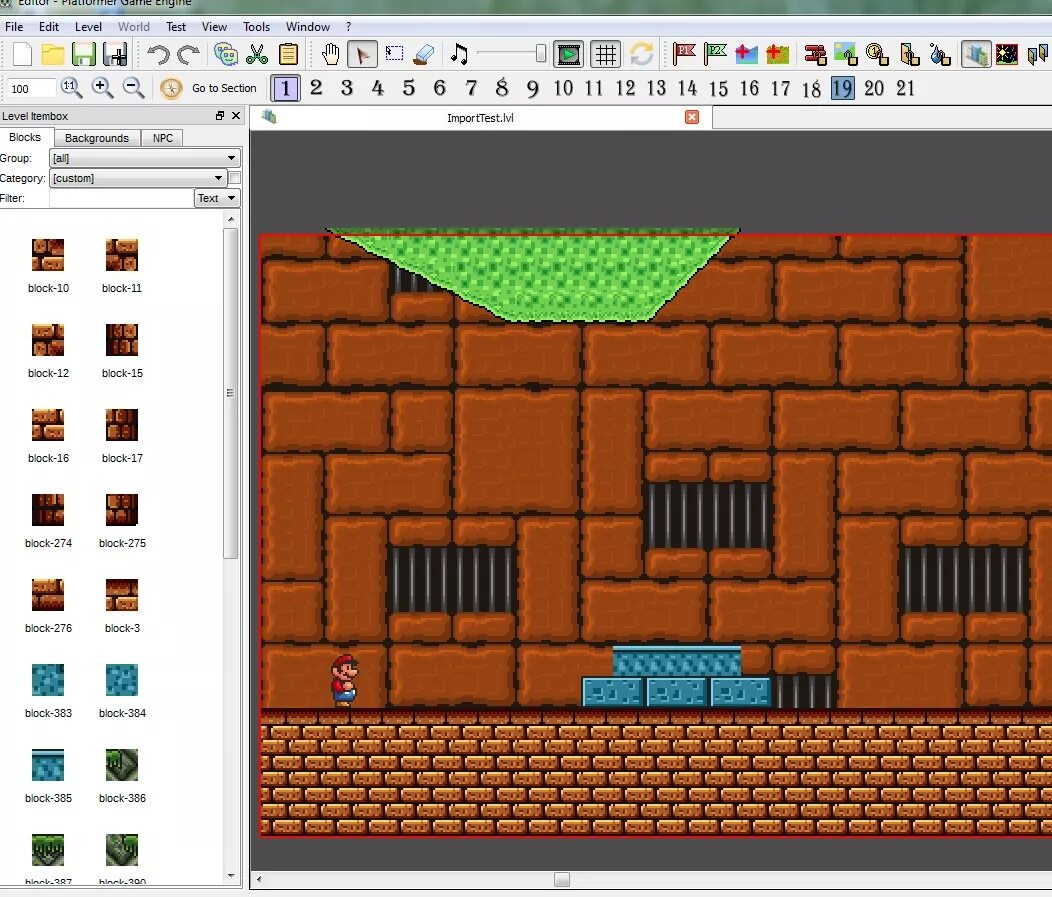This screenshot has width=1052, height=897.
Task: Open the Tools menu
Action: [x=256, y=27]
